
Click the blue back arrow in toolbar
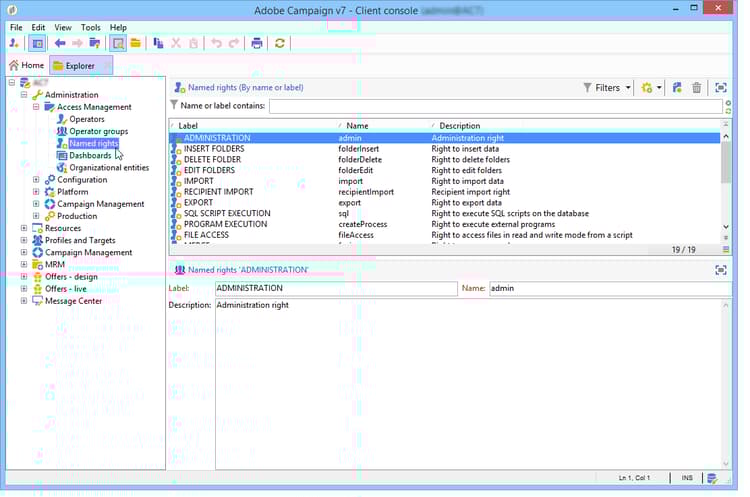coord(60,43)
